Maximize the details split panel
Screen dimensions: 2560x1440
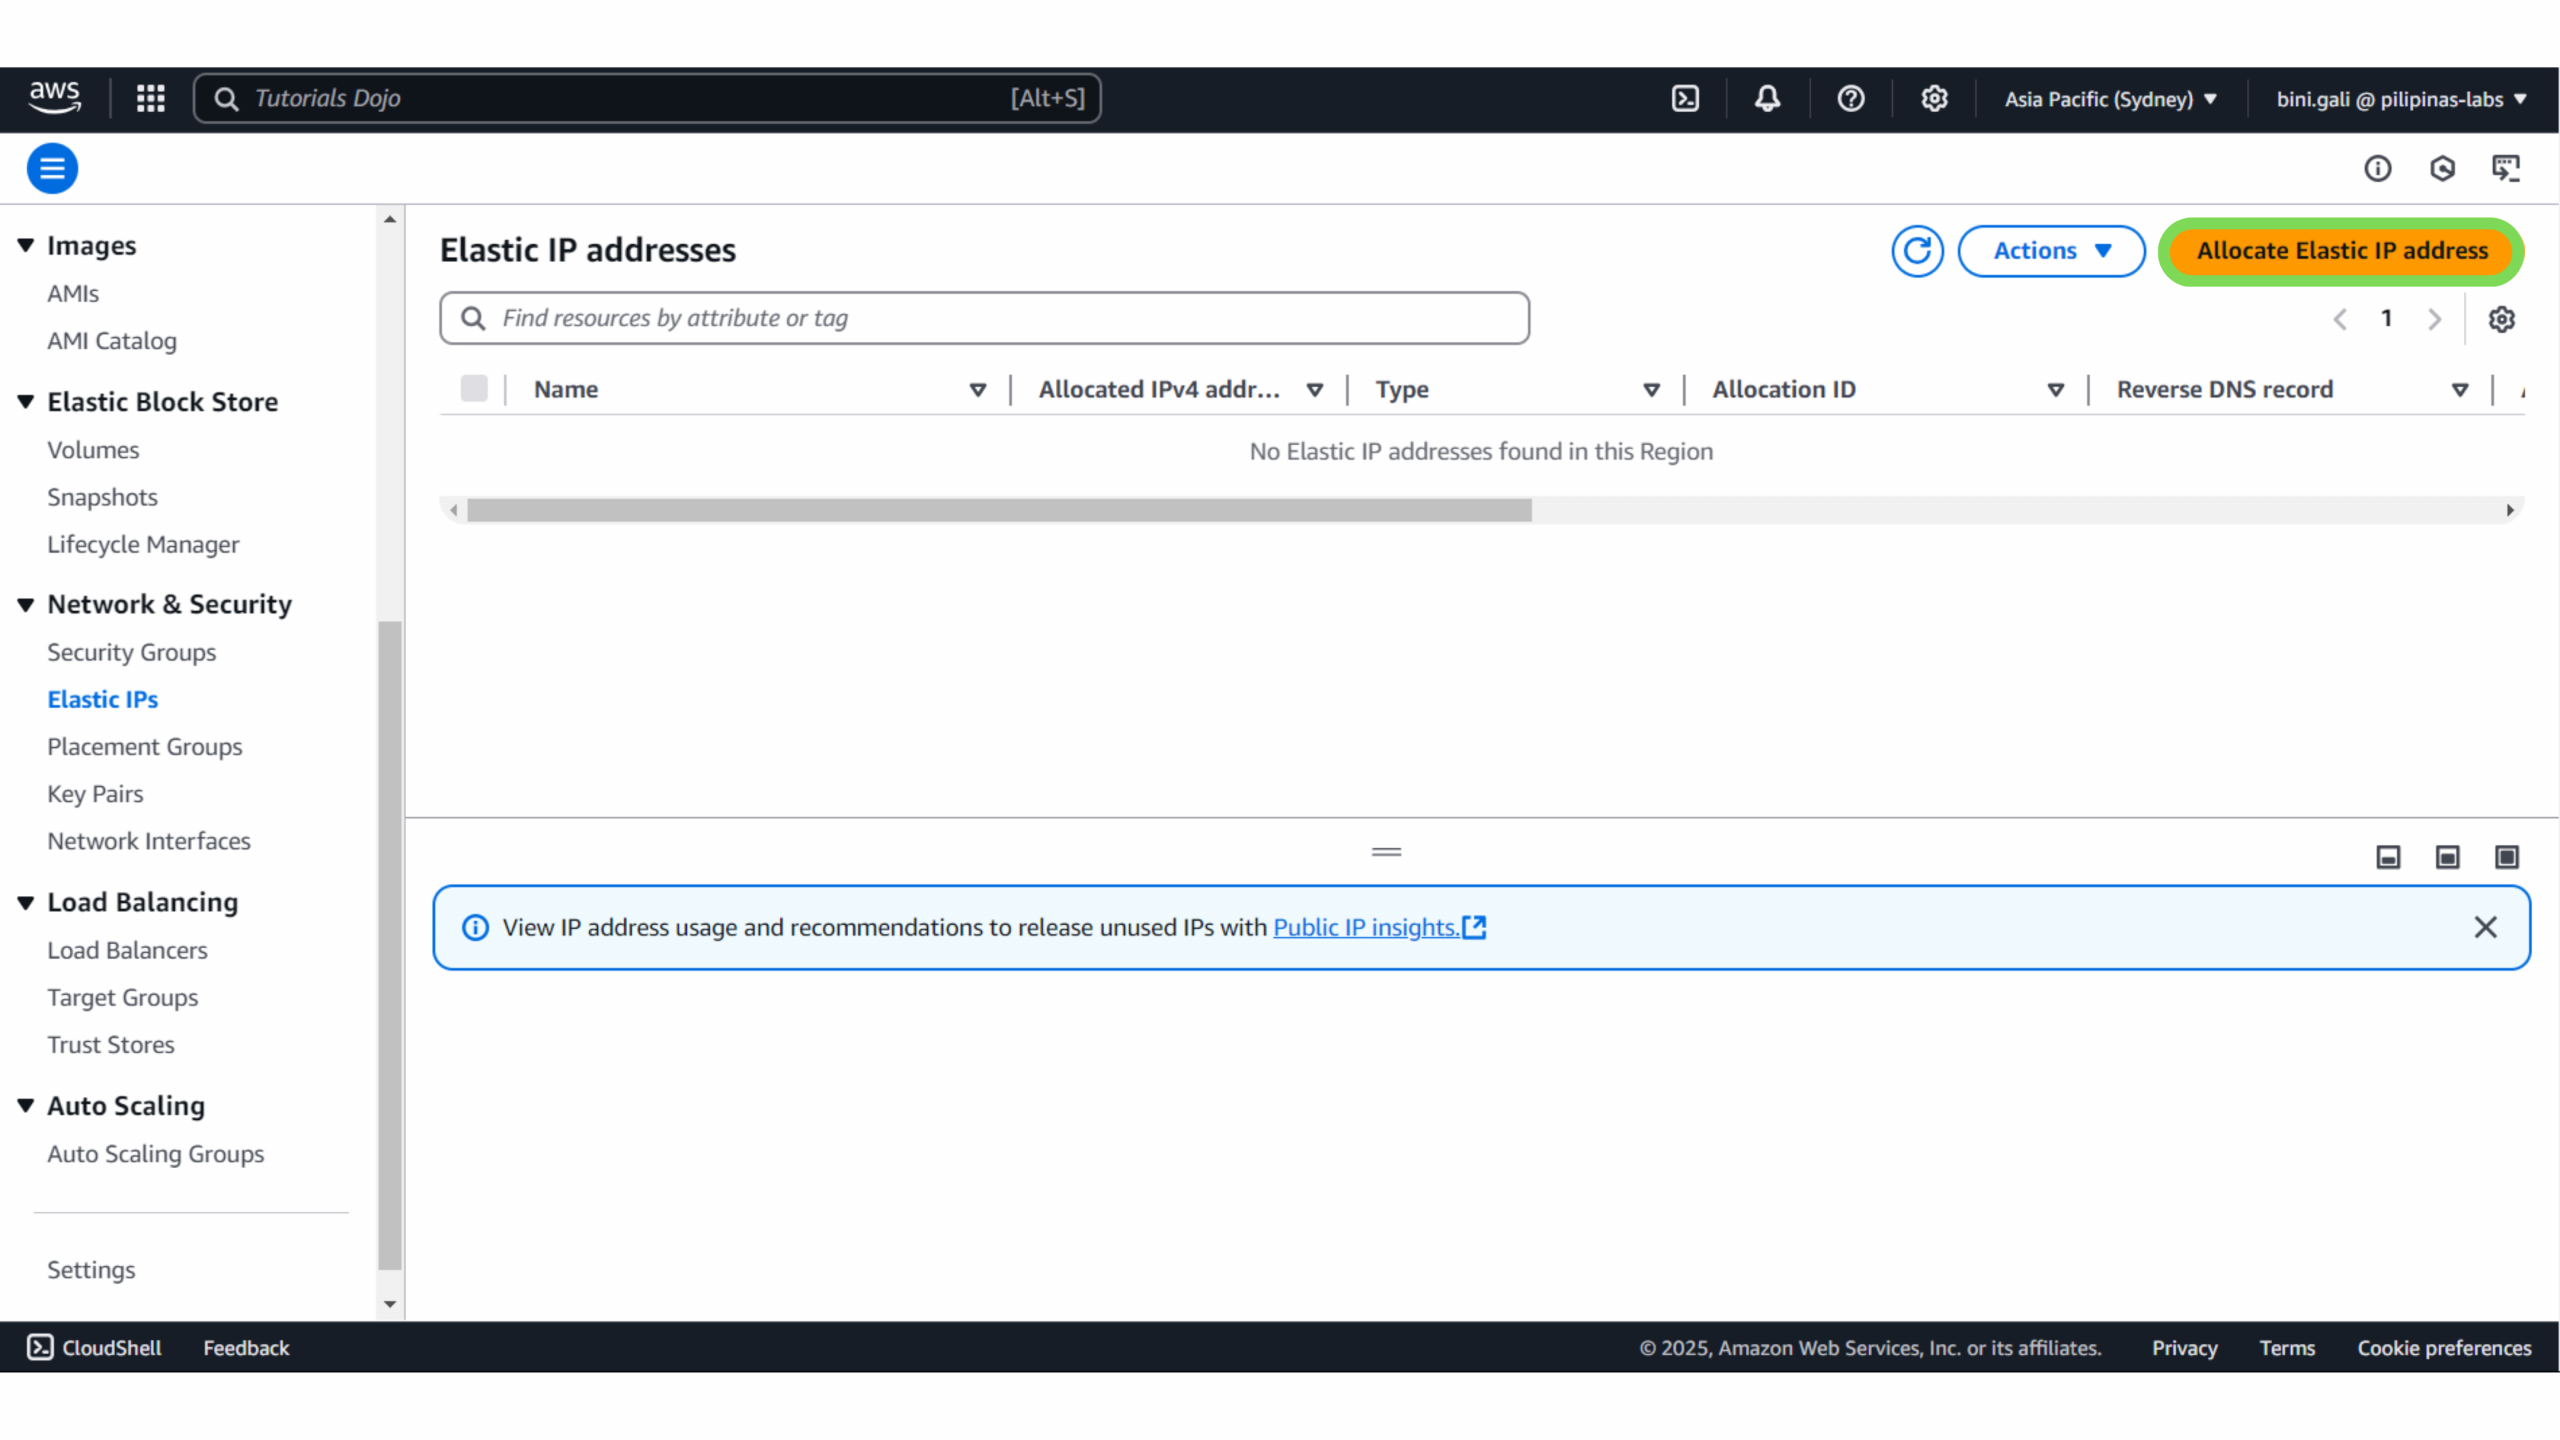point(2506,857)
